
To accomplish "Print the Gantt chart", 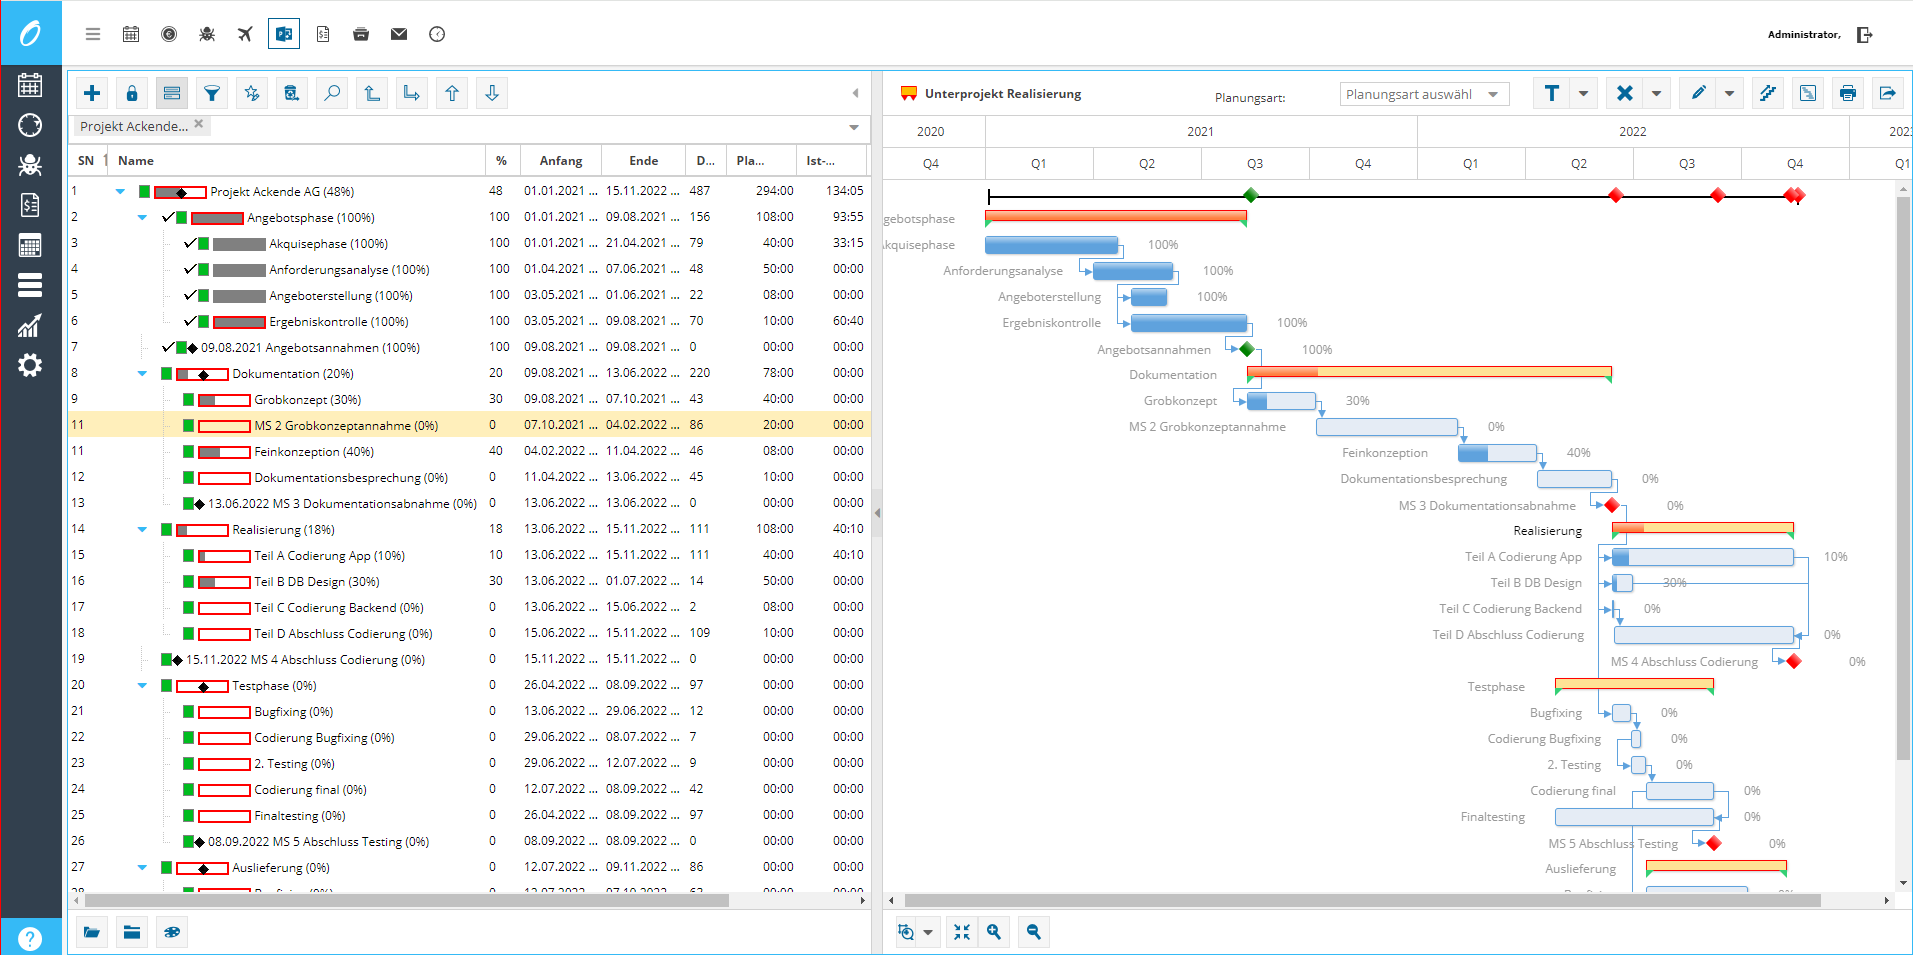I will [x=1847, y=93].
